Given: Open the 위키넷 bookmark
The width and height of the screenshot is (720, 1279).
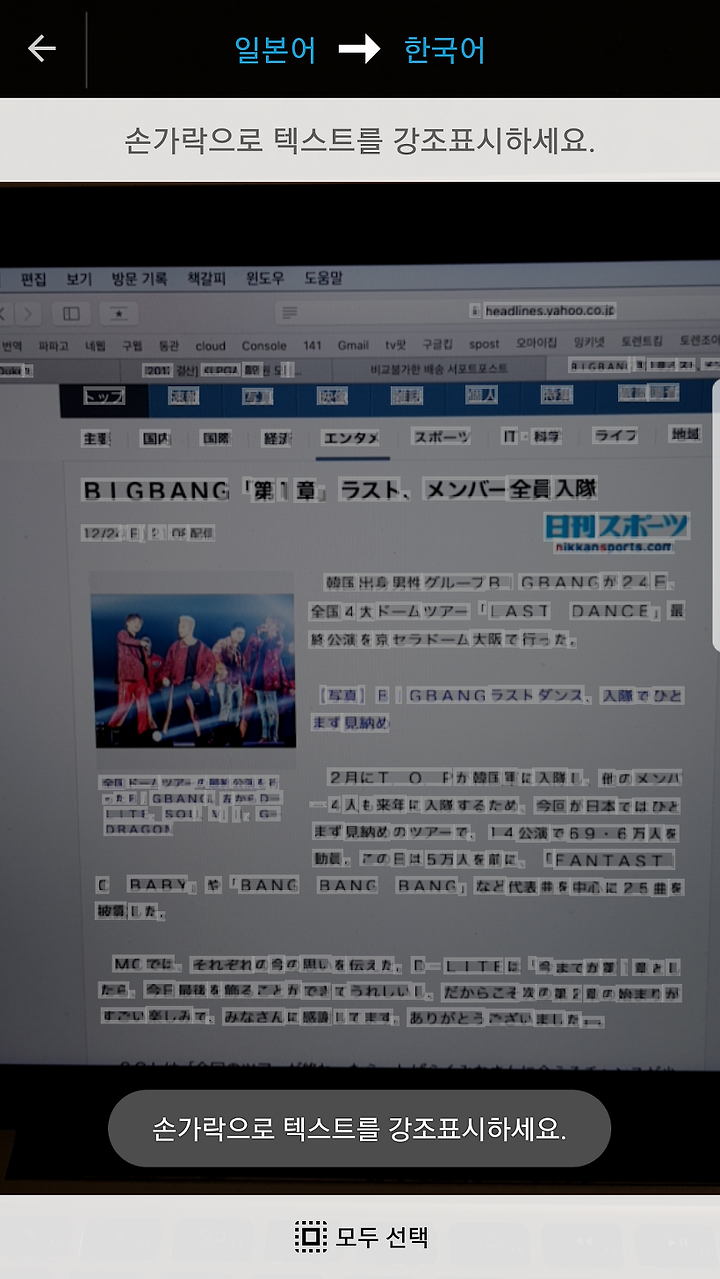Looking at the screenshot, I should (590, 343).
